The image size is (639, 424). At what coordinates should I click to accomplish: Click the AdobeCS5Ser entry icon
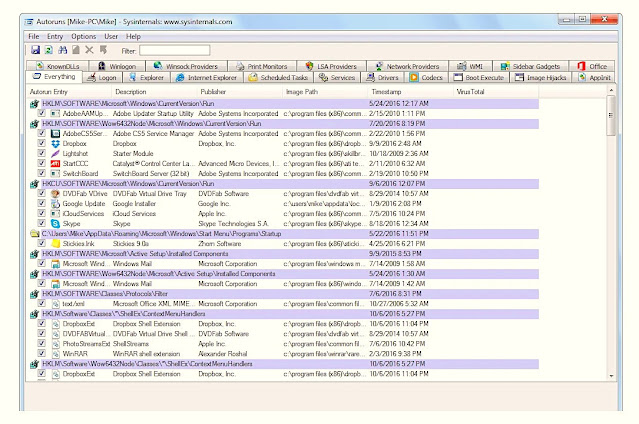click(55, 133)
